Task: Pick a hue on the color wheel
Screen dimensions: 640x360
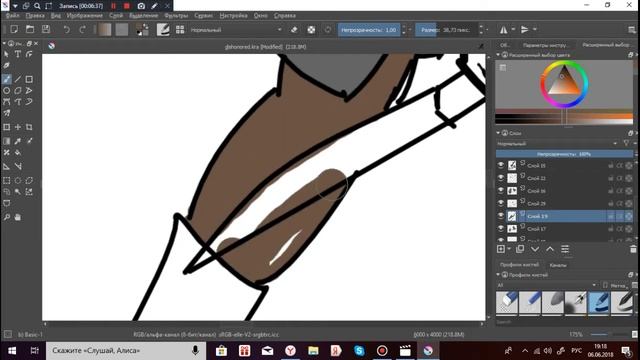Action: tap(564, 84)
